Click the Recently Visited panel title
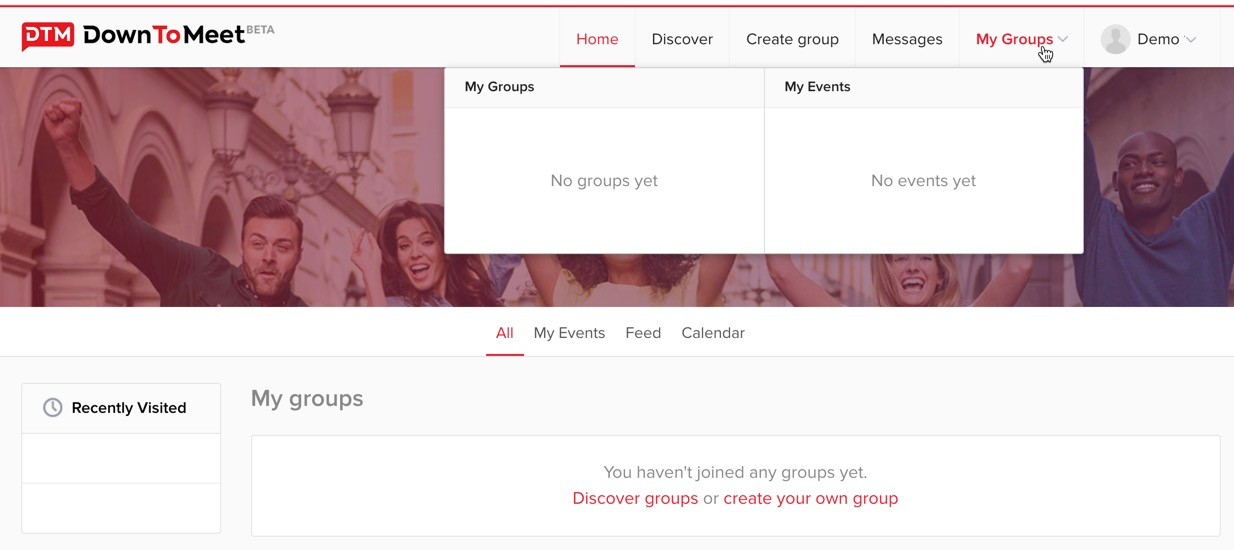The width and height of the screenshot is (1234, 550). click(129, 408)
